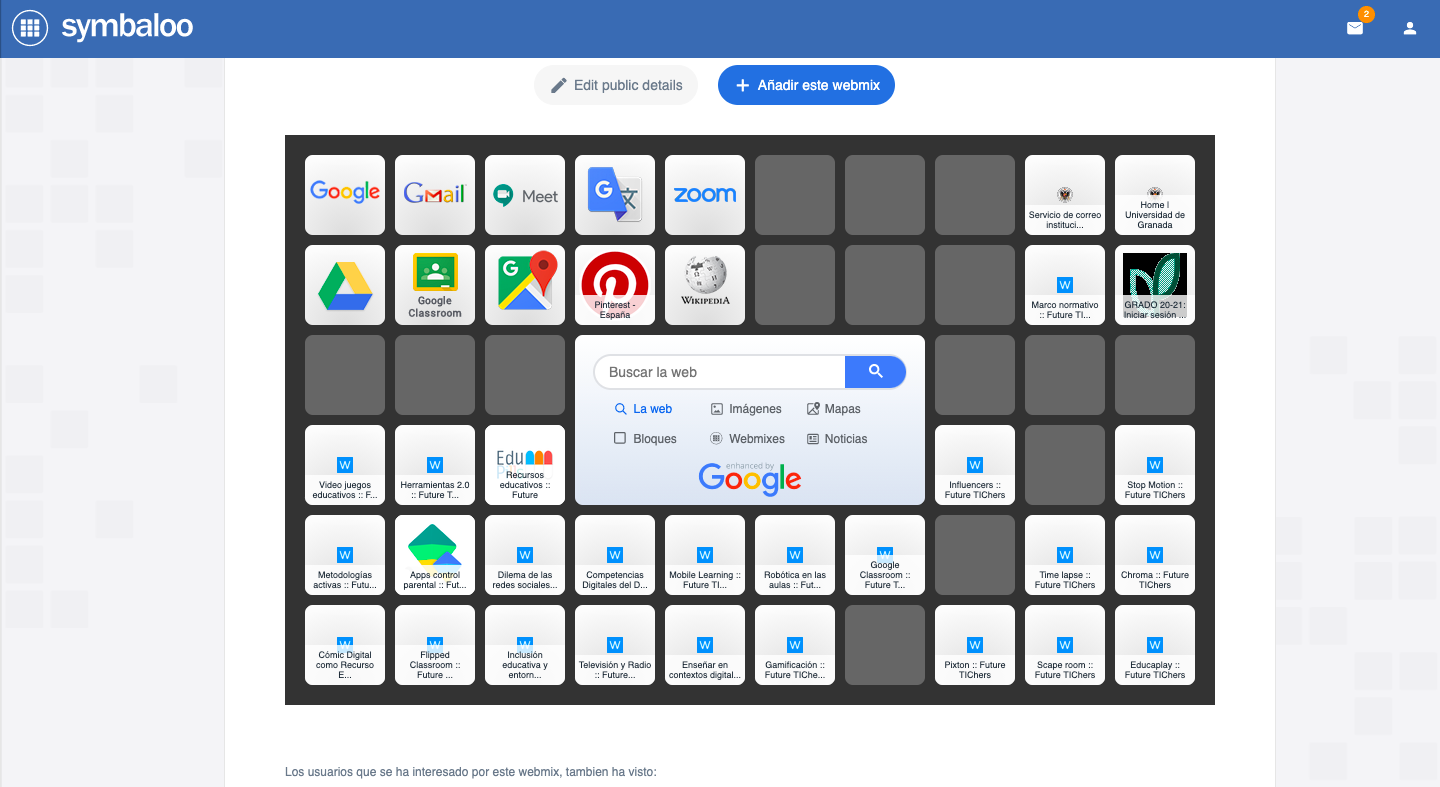Click the Buscar la web input field
The height and width of the screenshot is (787, 1440).
point(720,372)
